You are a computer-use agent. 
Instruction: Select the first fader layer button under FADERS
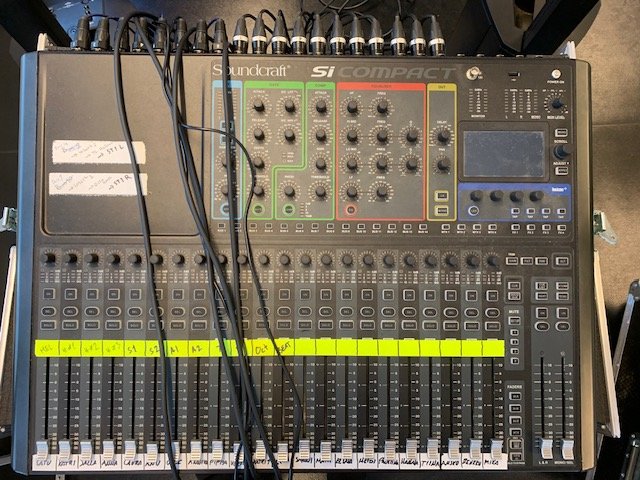516,396
